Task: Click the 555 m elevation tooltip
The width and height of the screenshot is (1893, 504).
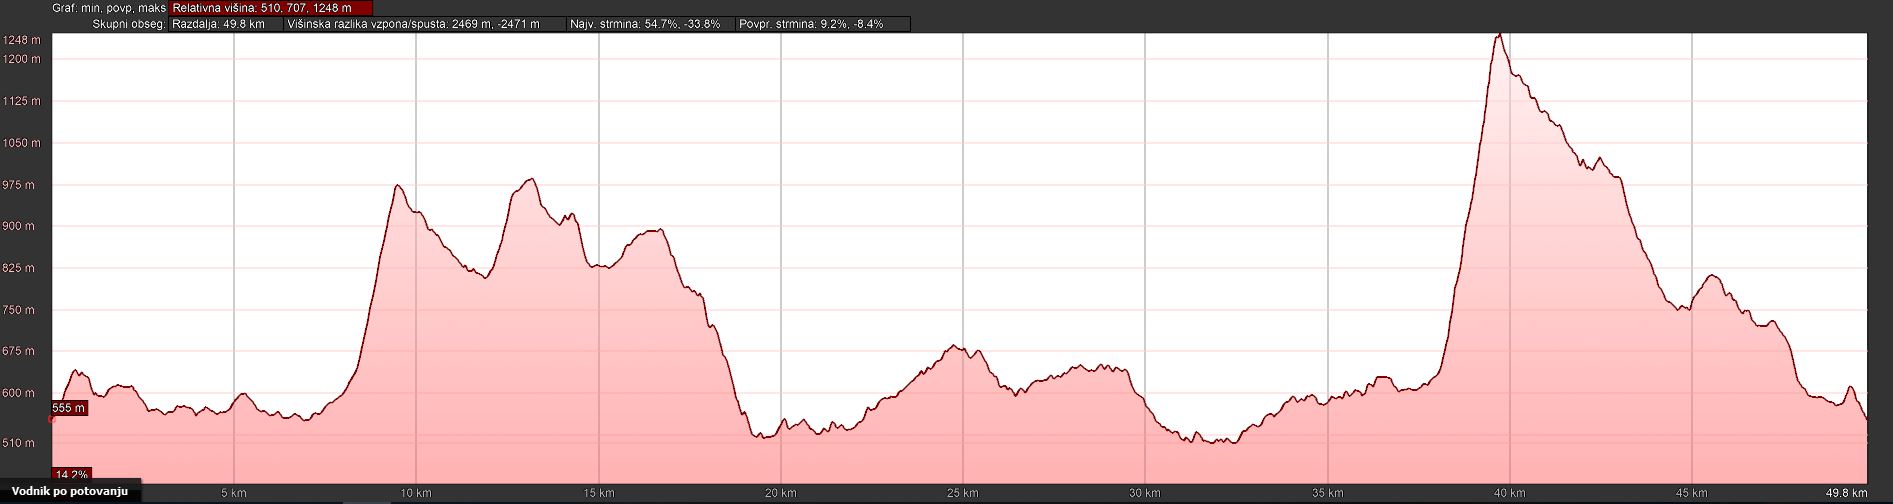Action: point(69,408)
